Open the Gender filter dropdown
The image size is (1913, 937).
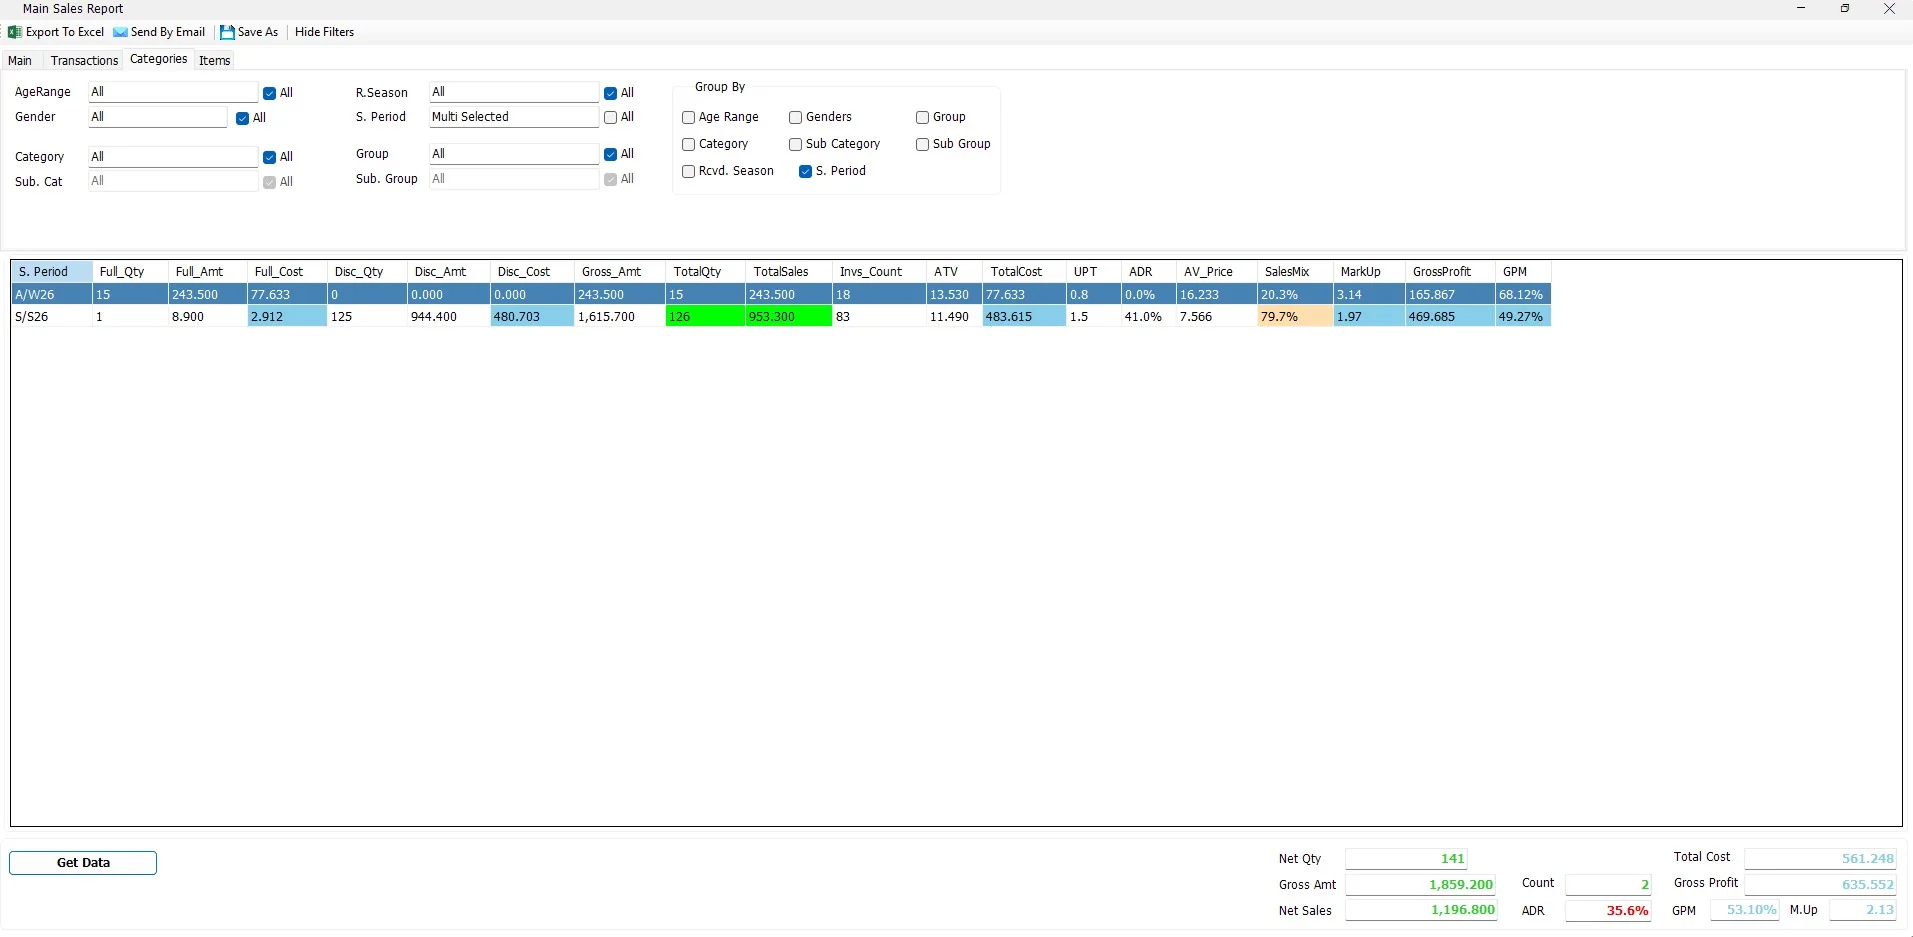point(158,117)
